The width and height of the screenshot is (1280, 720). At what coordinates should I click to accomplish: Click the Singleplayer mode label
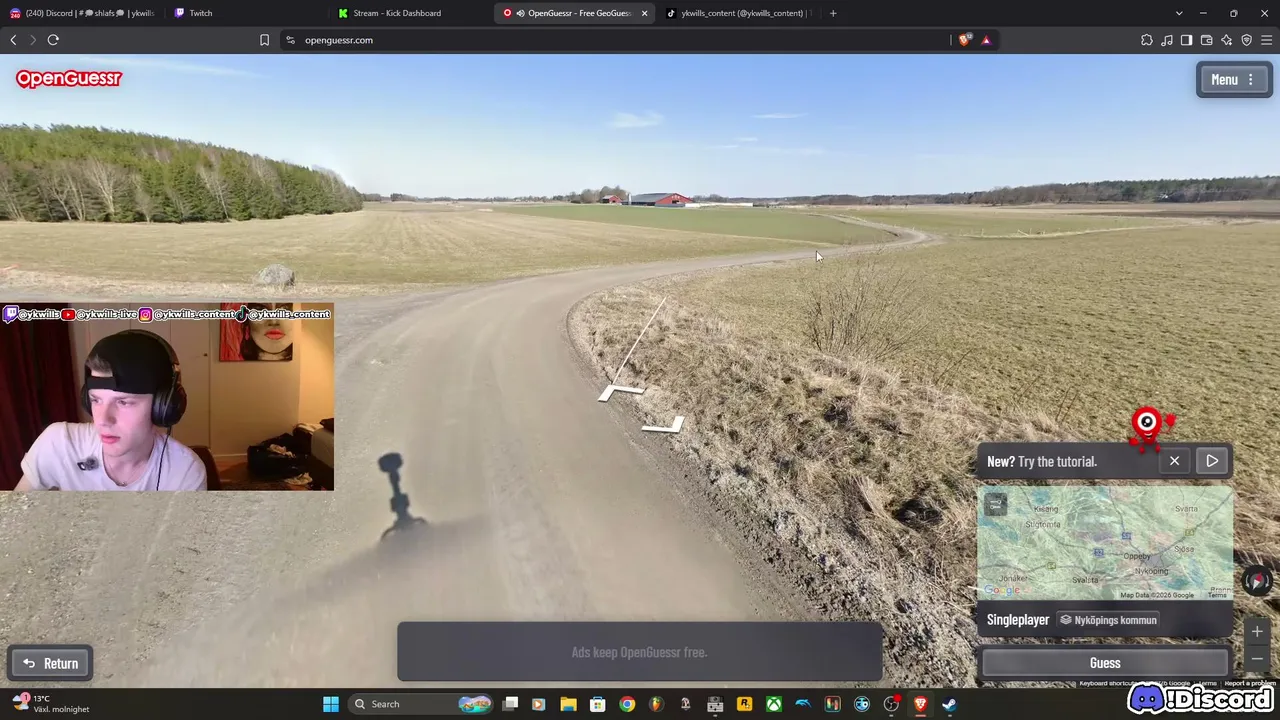point(1018,620)
